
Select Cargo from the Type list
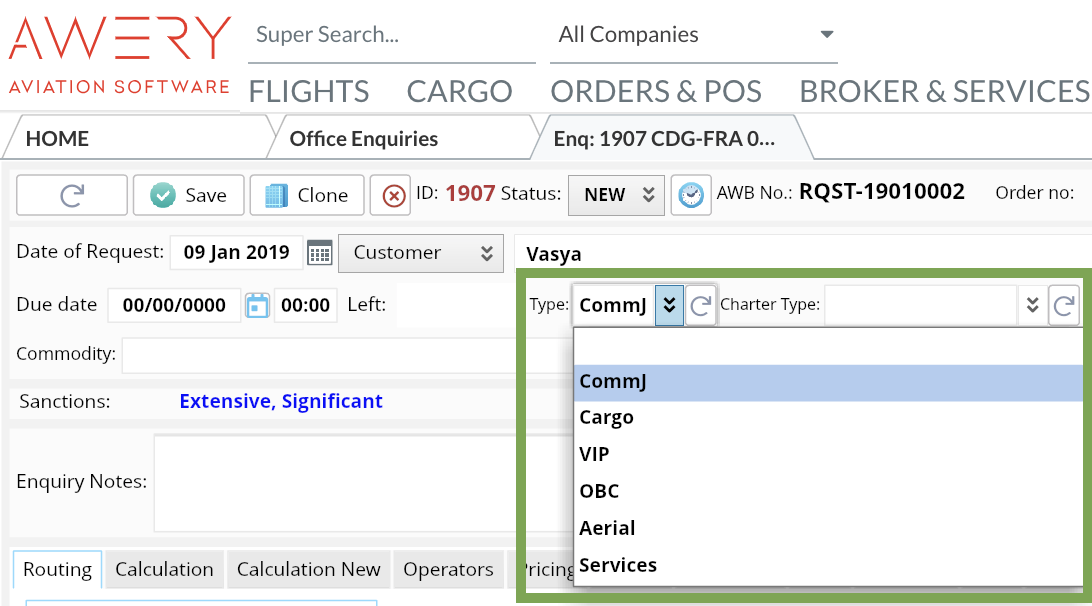coord(607,418)
